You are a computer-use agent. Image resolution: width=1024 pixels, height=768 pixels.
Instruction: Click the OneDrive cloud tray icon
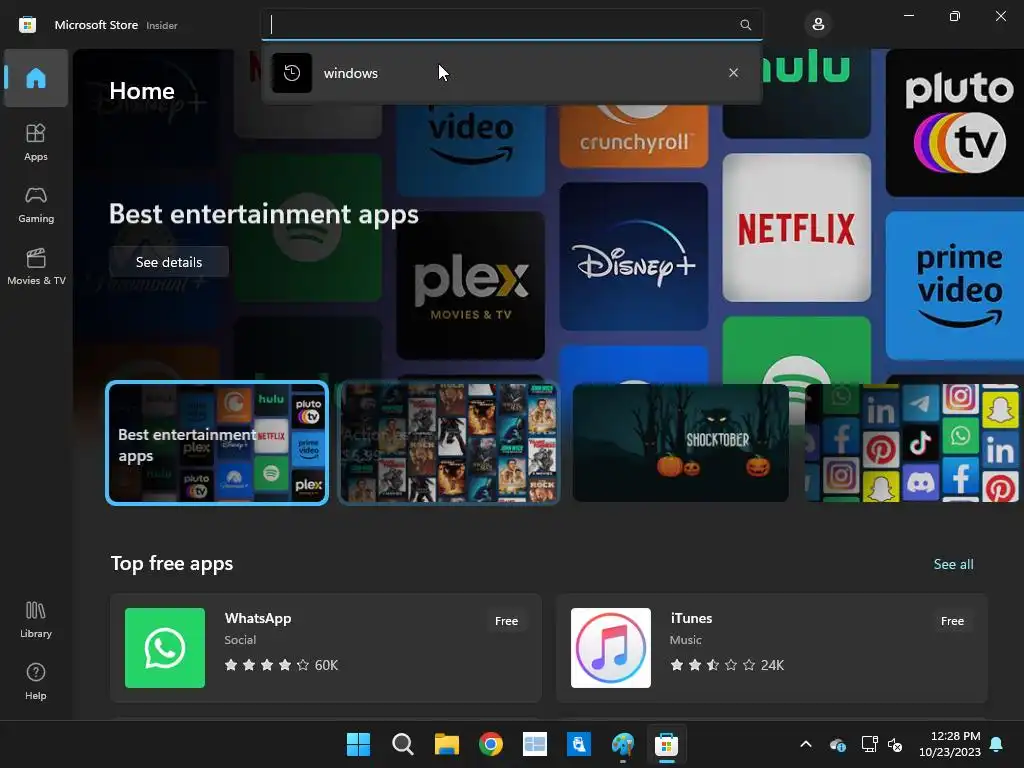838,744
